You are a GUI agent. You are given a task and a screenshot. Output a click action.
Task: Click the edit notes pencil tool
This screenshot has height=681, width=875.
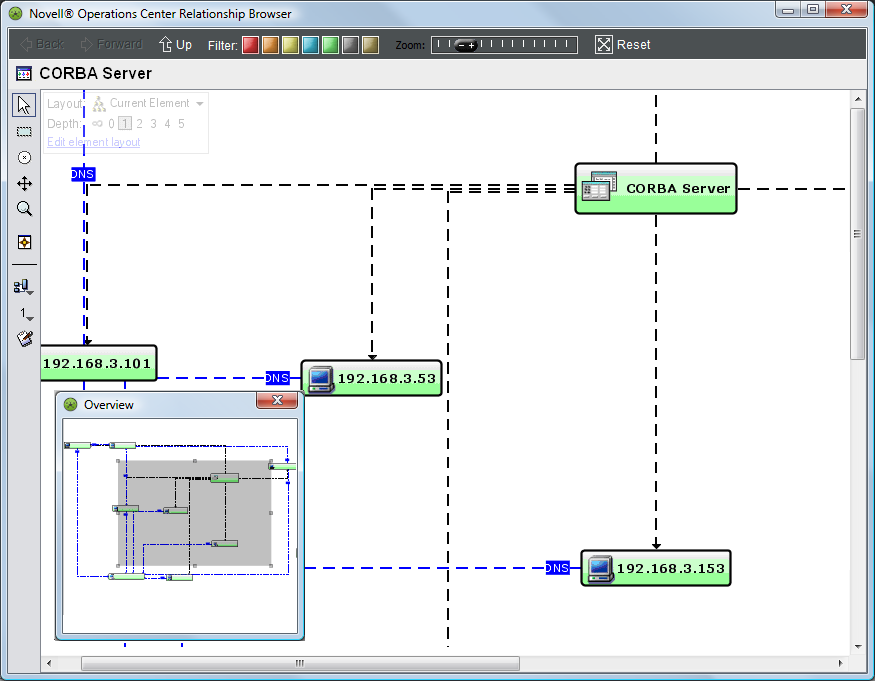[25, 338]
